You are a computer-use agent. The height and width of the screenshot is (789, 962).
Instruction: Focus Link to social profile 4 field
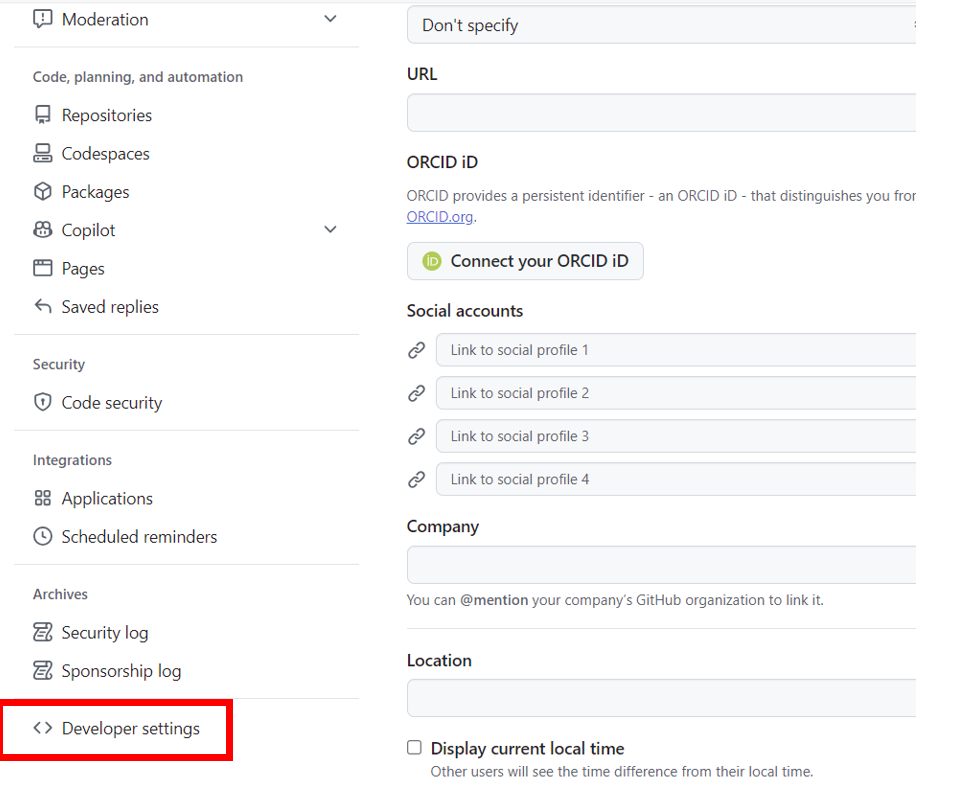pyautogui.click(x=676, y=479)
